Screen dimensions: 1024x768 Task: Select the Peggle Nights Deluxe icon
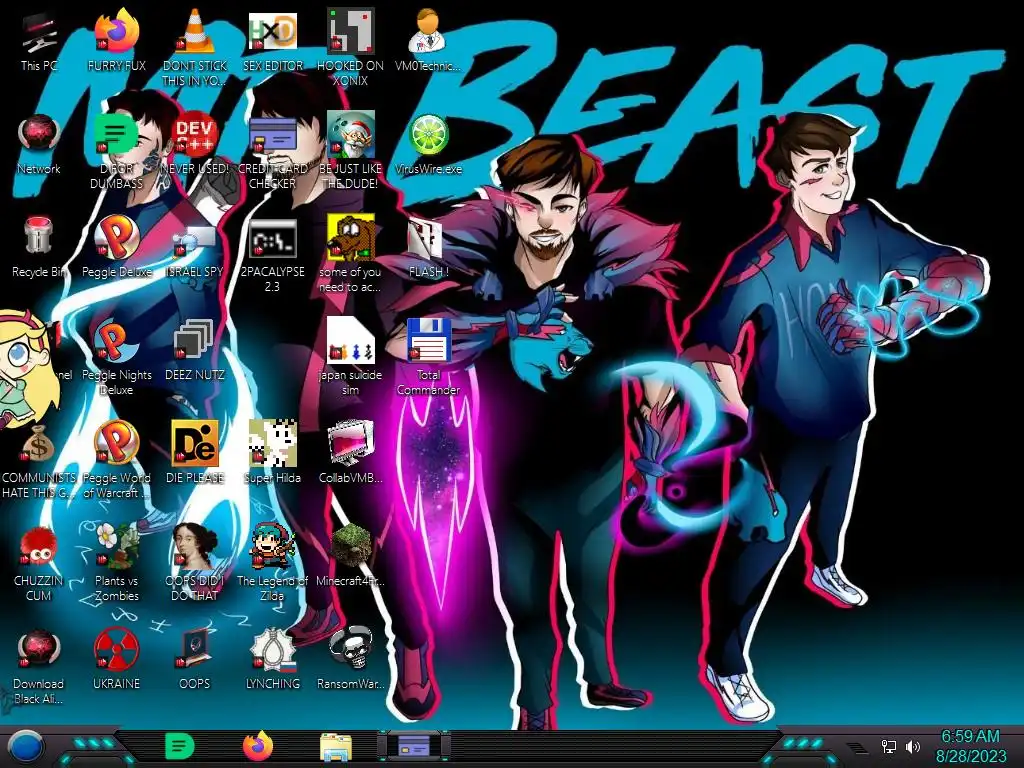pyautogui.click(x=116, y=340)
